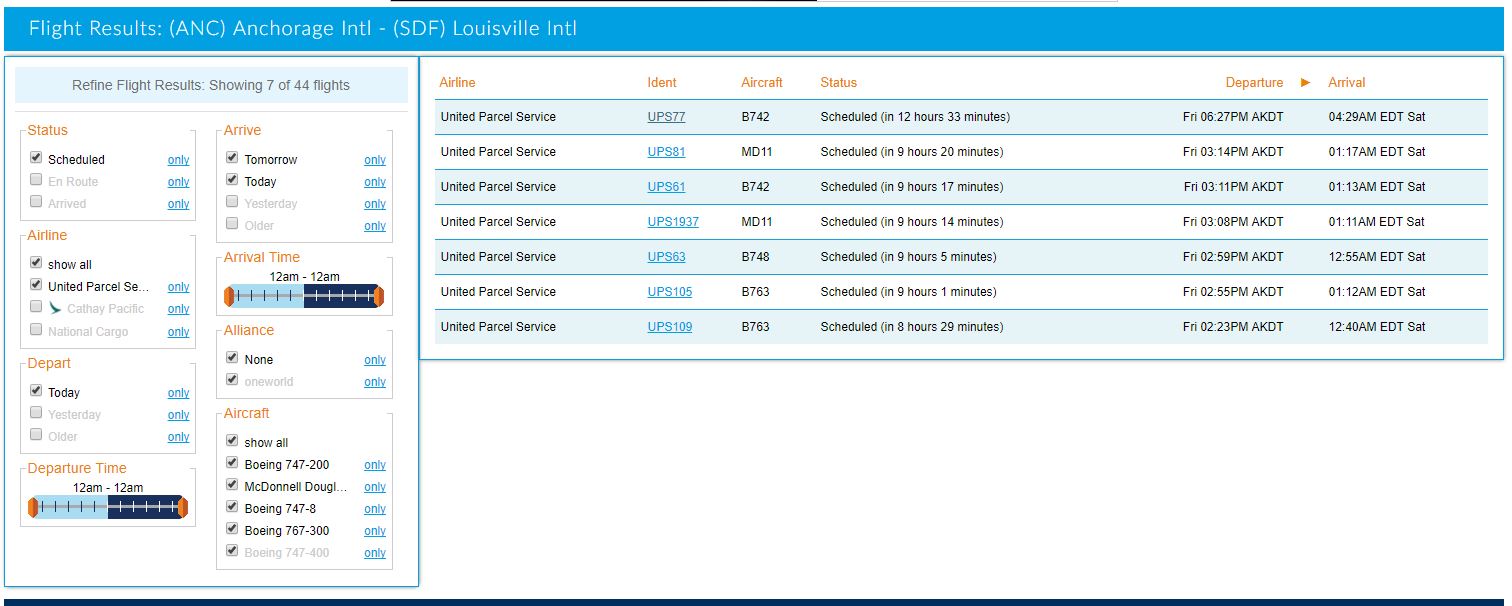
Task: Uncheck the Scheduled status checkbox
Action: click(x=36, y=158)
